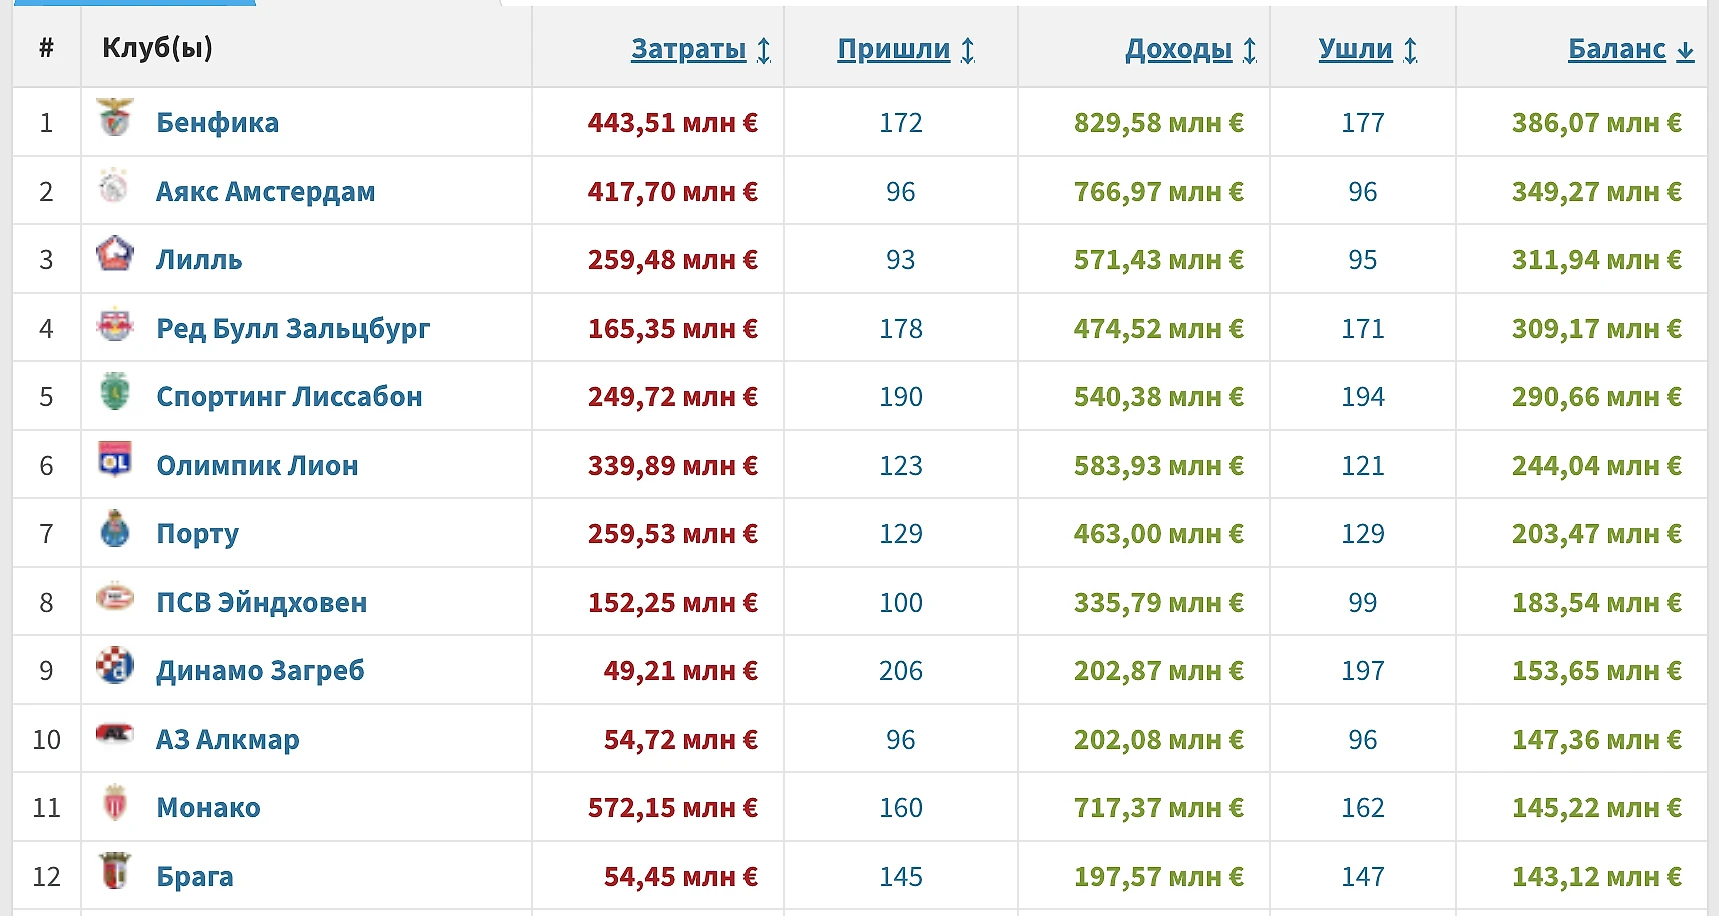Click Dinamo Zagreb expenses 49,21 млн €

[681, 670]
